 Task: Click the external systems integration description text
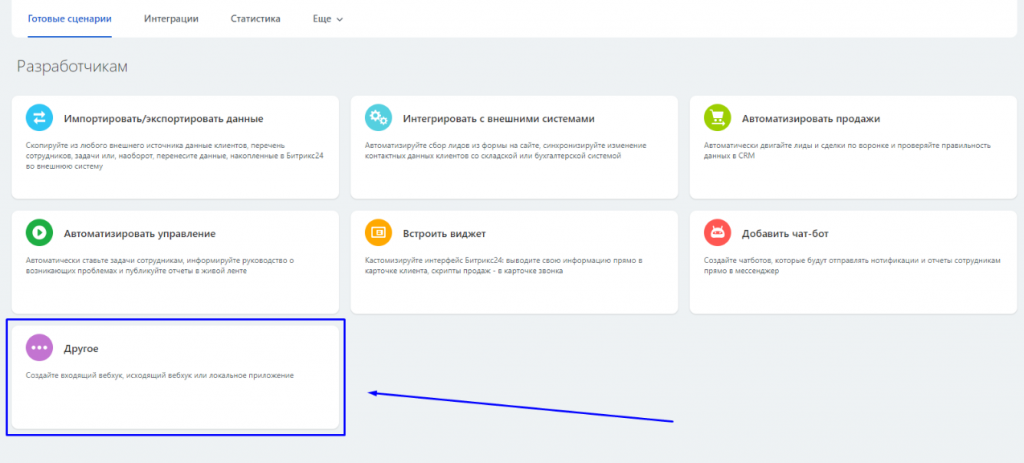pos(505,151)
